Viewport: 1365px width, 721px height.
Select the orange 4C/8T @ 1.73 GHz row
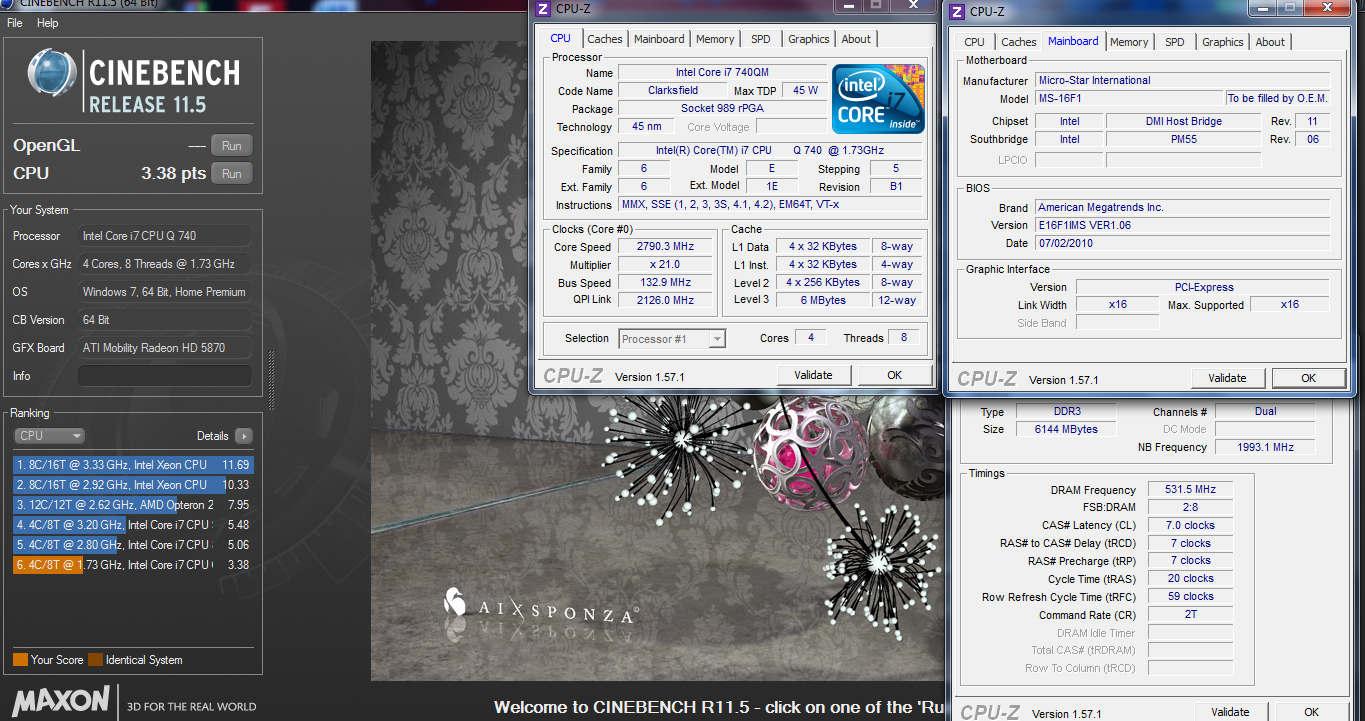click(133, 565)
